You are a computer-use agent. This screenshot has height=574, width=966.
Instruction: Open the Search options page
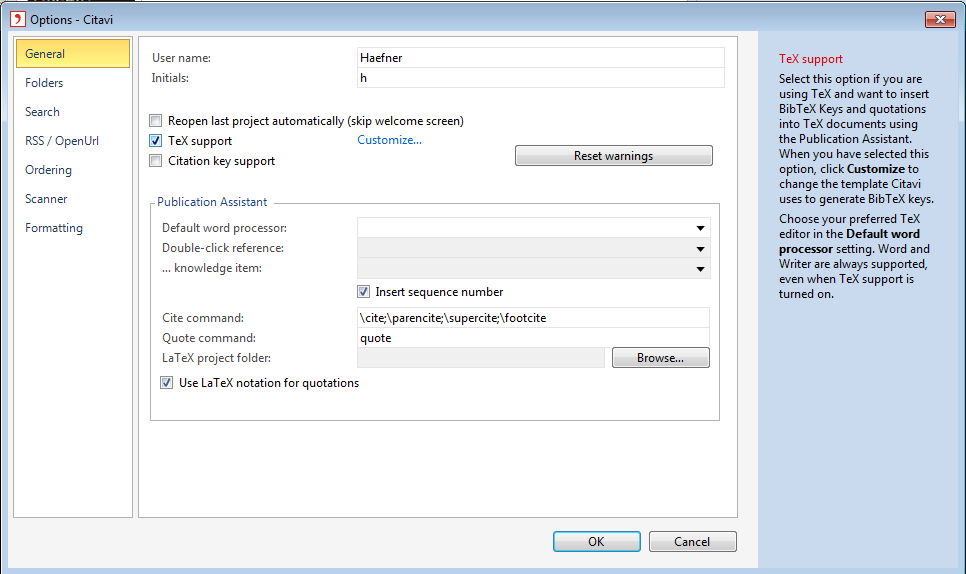coord(42,111)
